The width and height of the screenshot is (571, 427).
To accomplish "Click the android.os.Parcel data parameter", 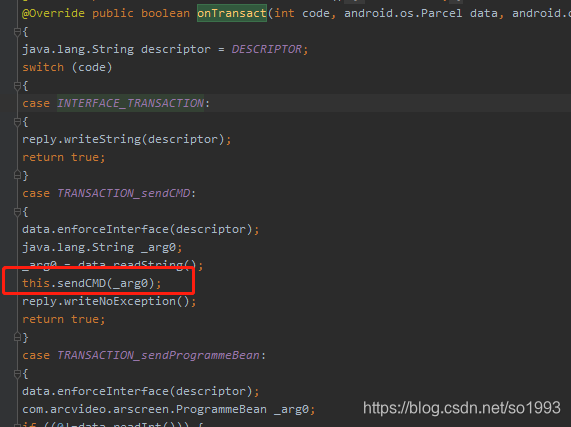I will tap(421, 13).
